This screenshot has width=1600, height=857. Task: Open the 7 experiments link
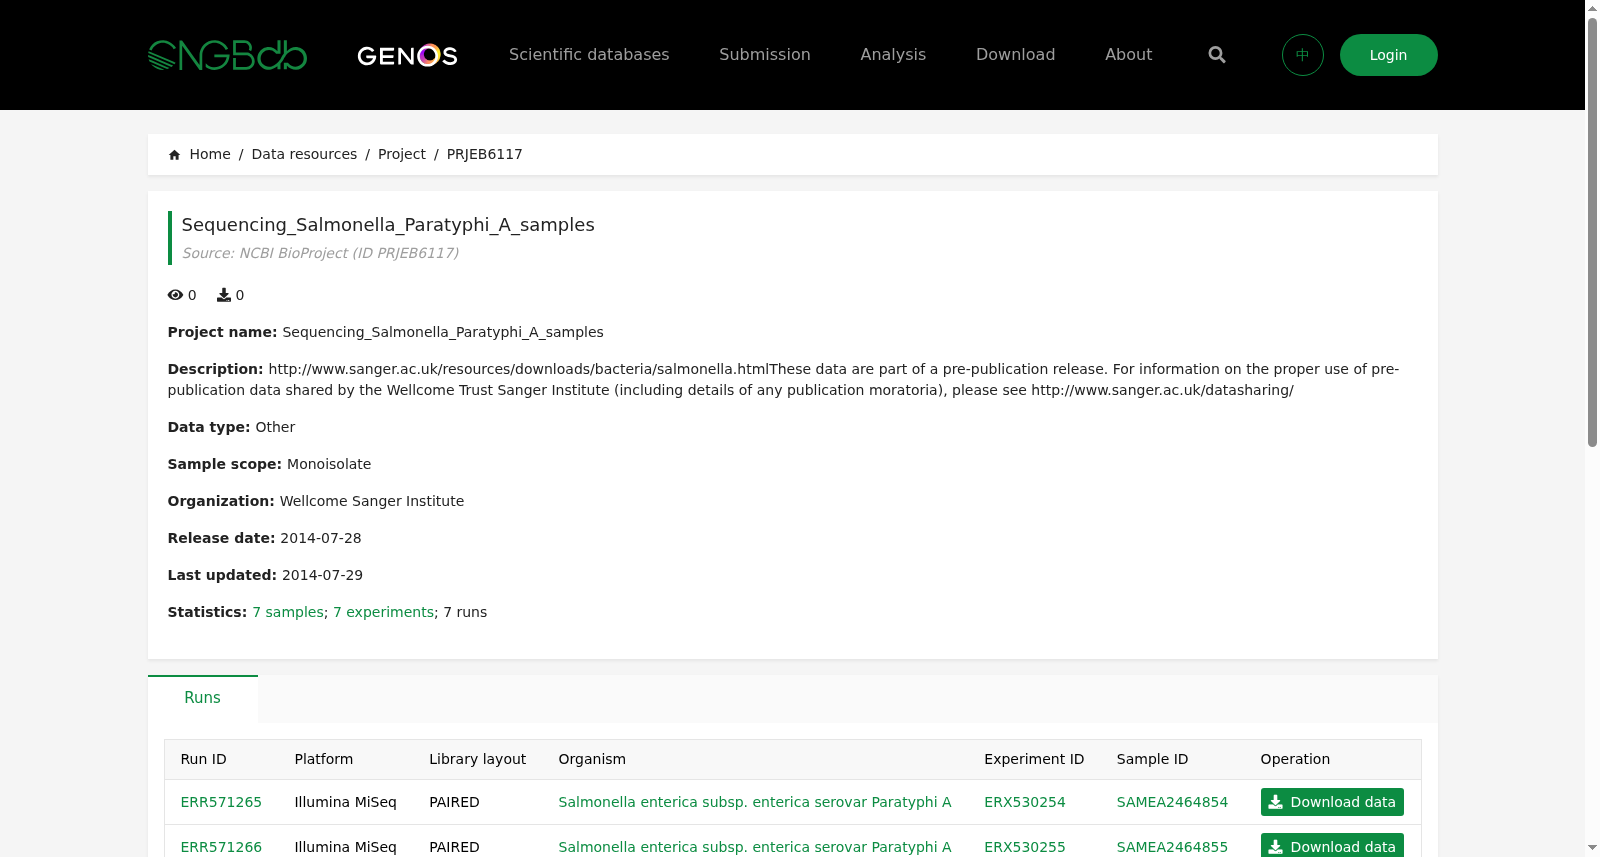[384, 612]
